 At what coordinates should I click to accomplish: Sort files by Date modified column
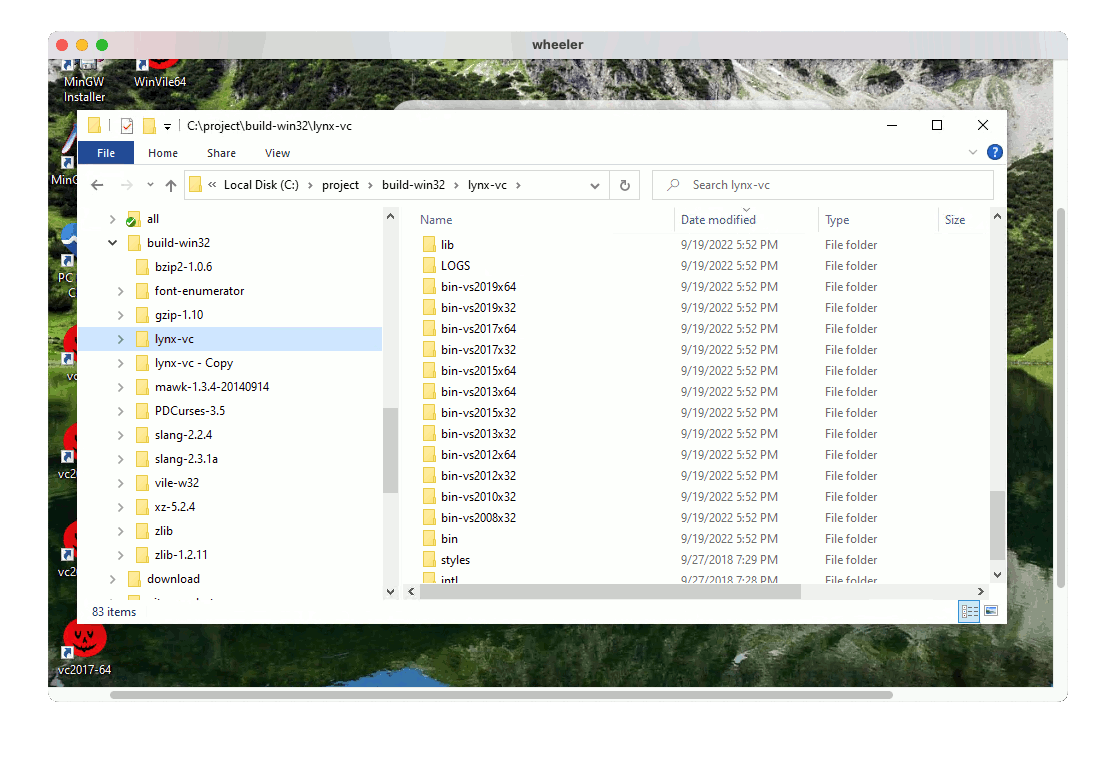coord(718,220)
